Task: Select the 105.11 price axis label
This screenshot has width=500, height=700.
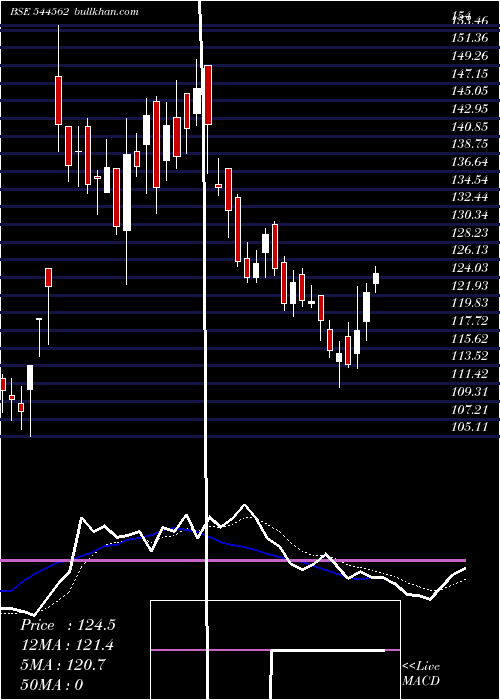Action: pyautogui.click(x=470, y=427)
